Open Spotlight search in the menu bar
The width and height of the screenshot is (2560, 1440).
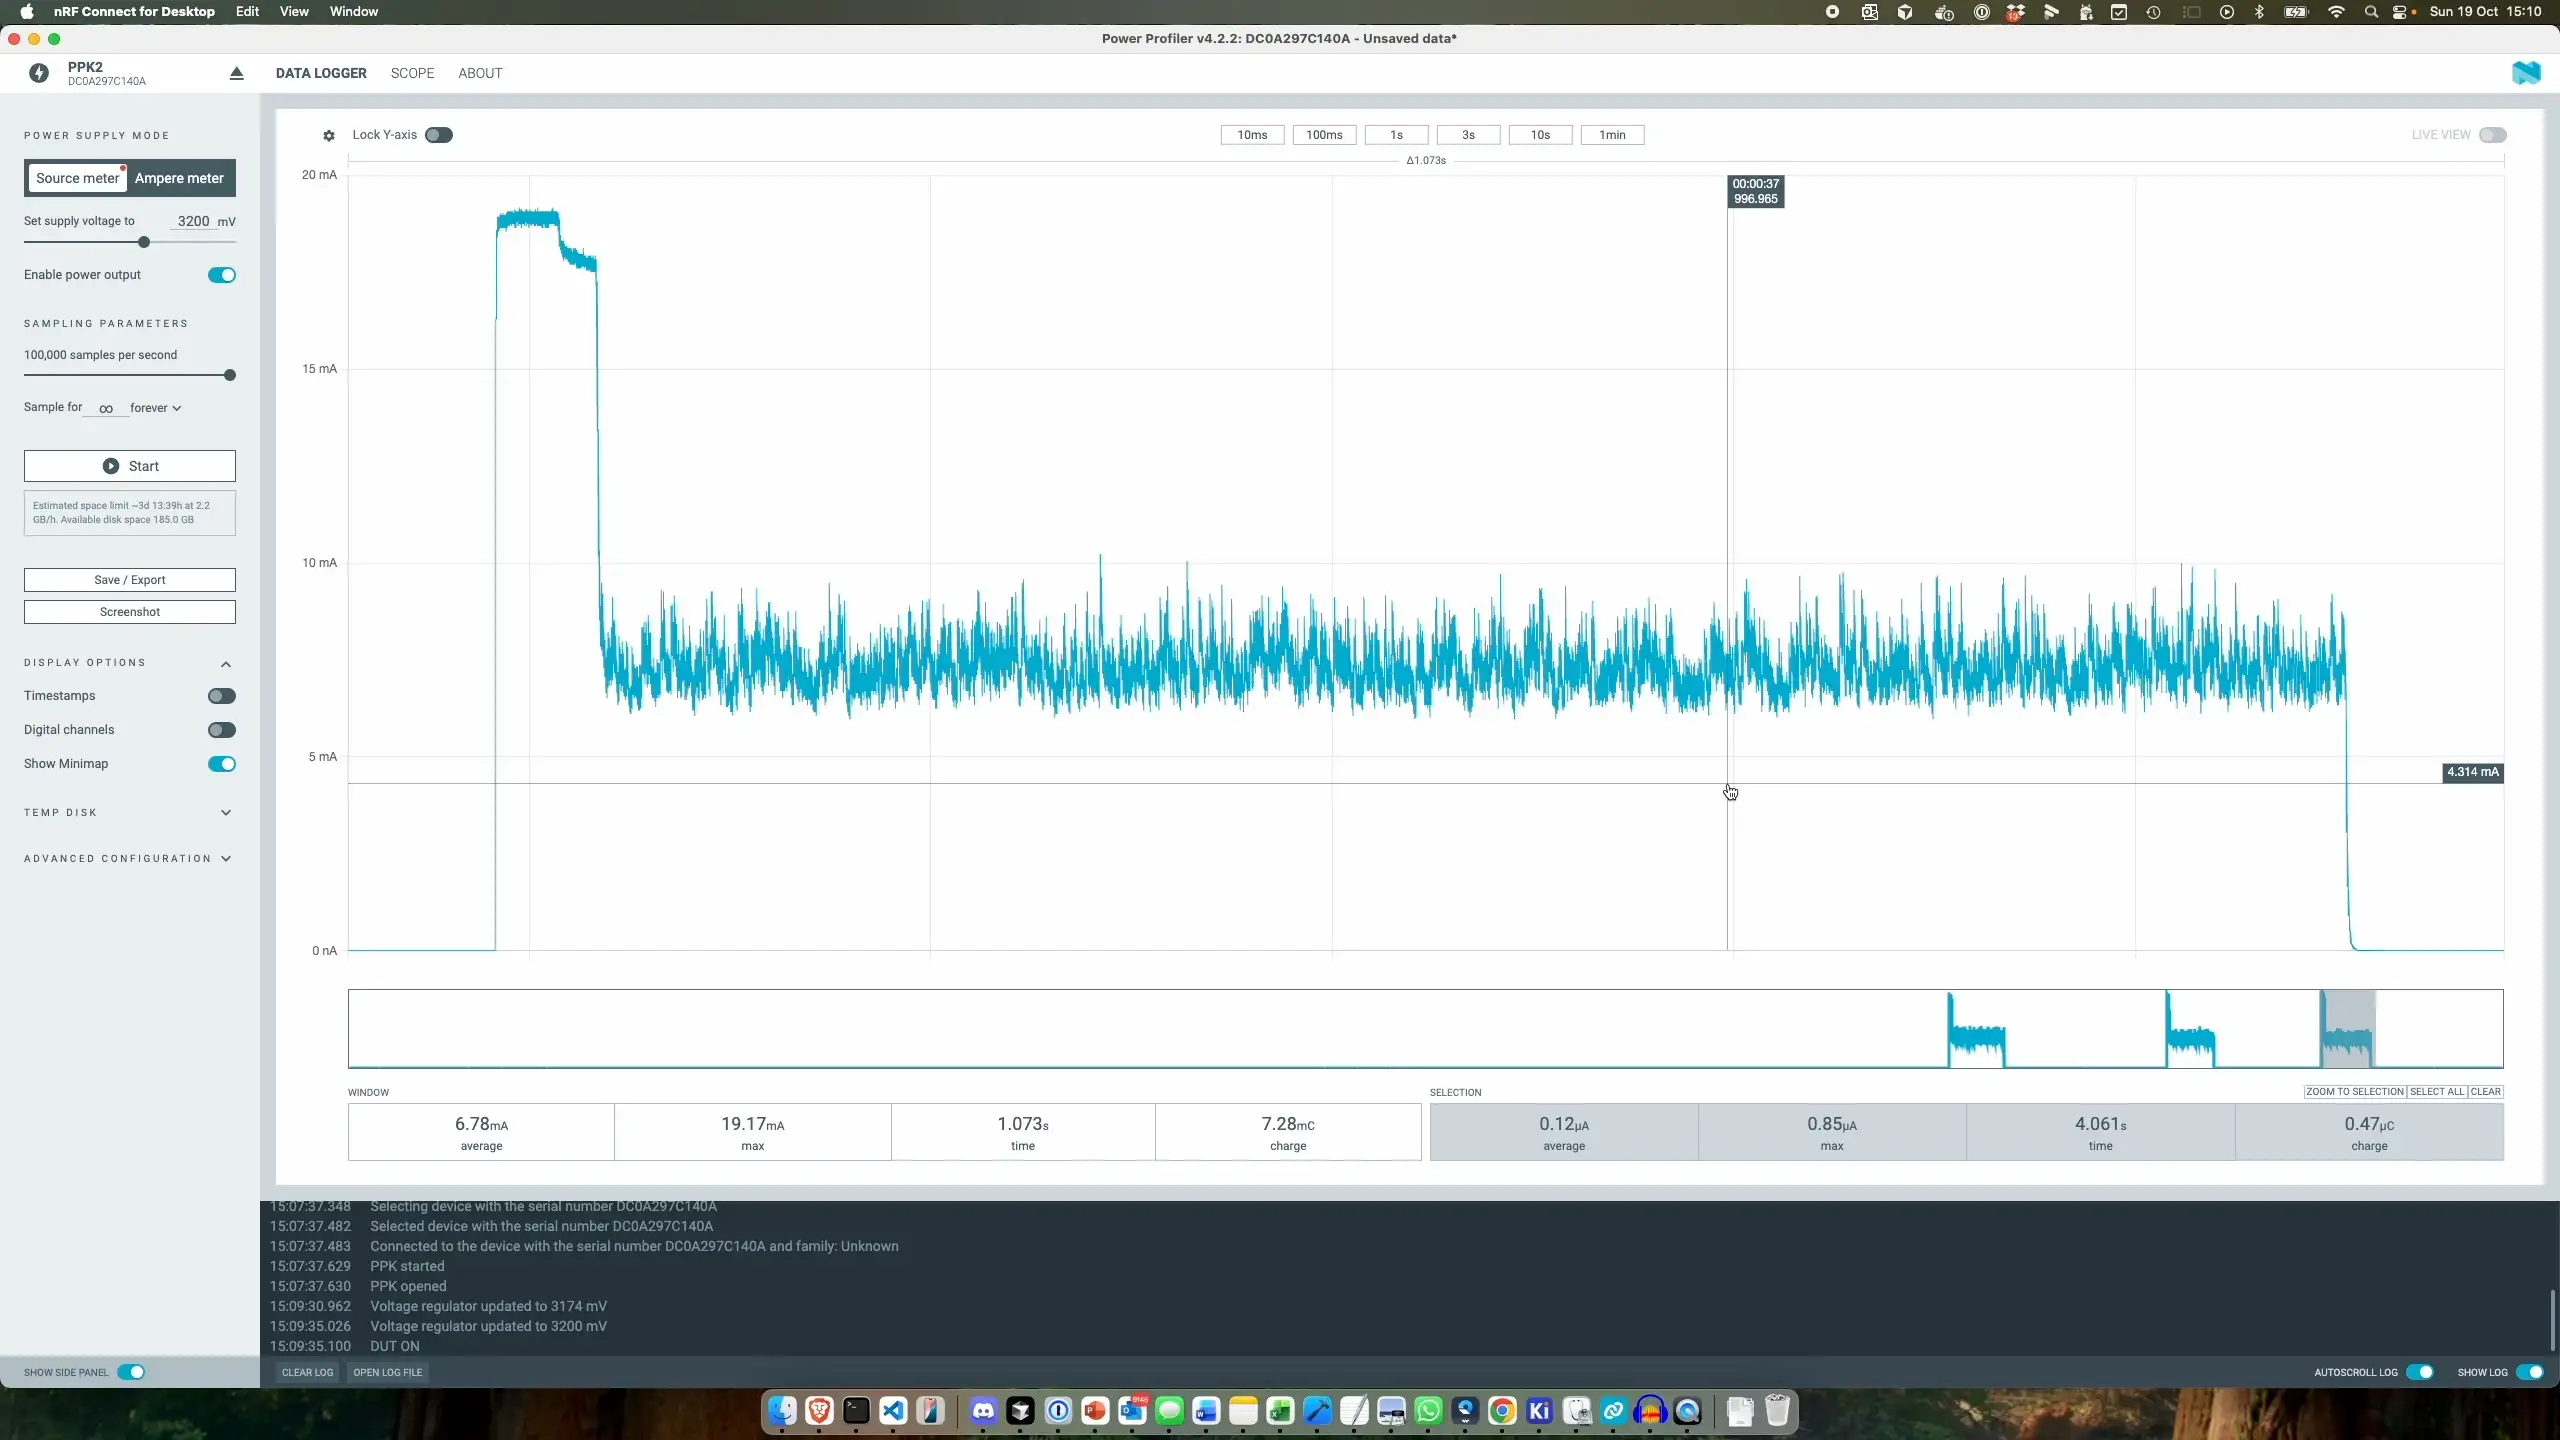[x=2370, y=11]
